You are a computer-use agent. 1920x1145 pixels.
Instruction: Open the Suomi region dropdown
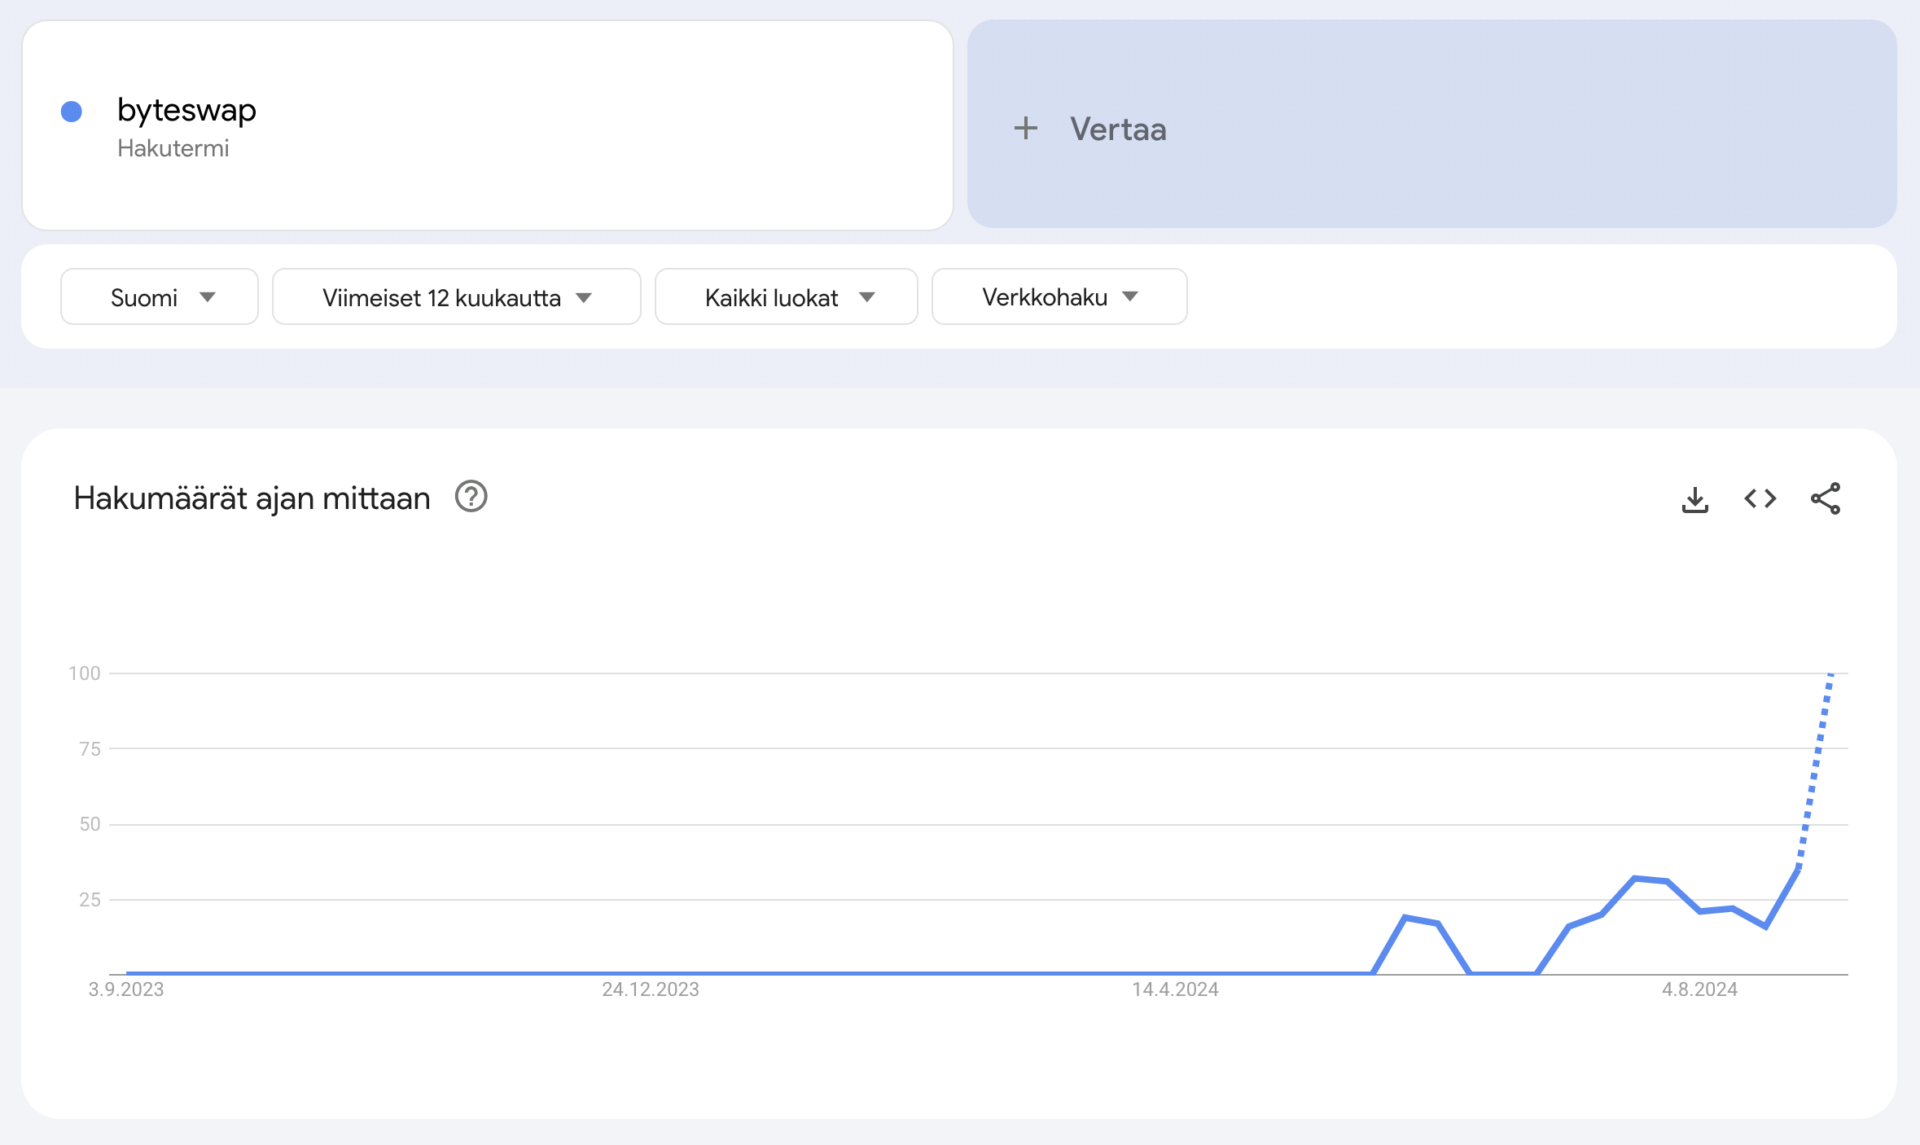158,296
